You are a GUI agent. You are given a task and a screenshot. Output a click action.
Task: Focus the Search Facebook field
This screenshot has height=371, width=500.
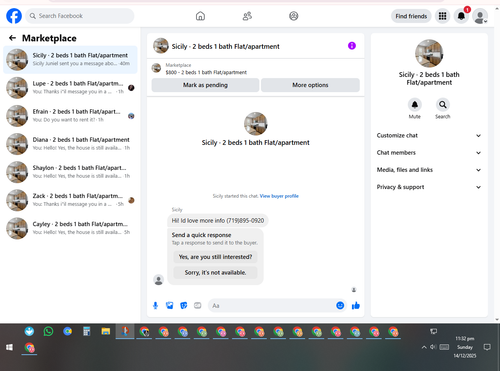[x=80, y=16]
